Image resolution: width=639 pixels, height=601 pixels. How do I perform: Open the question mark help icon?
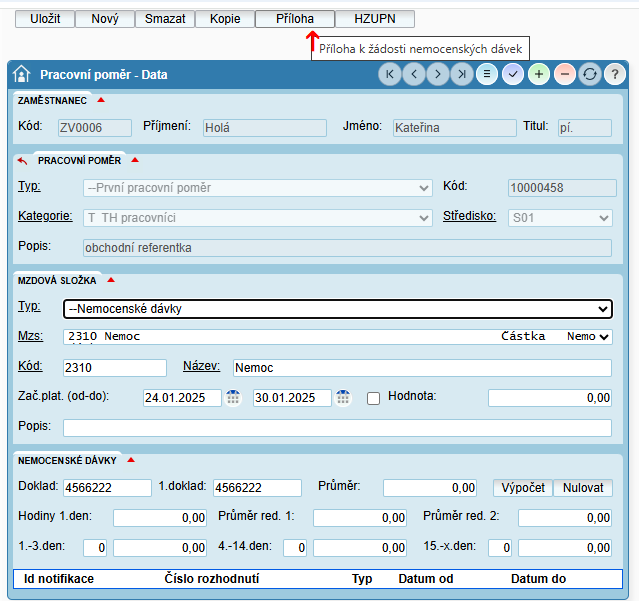pyautogui.click(x=614, y=74)
